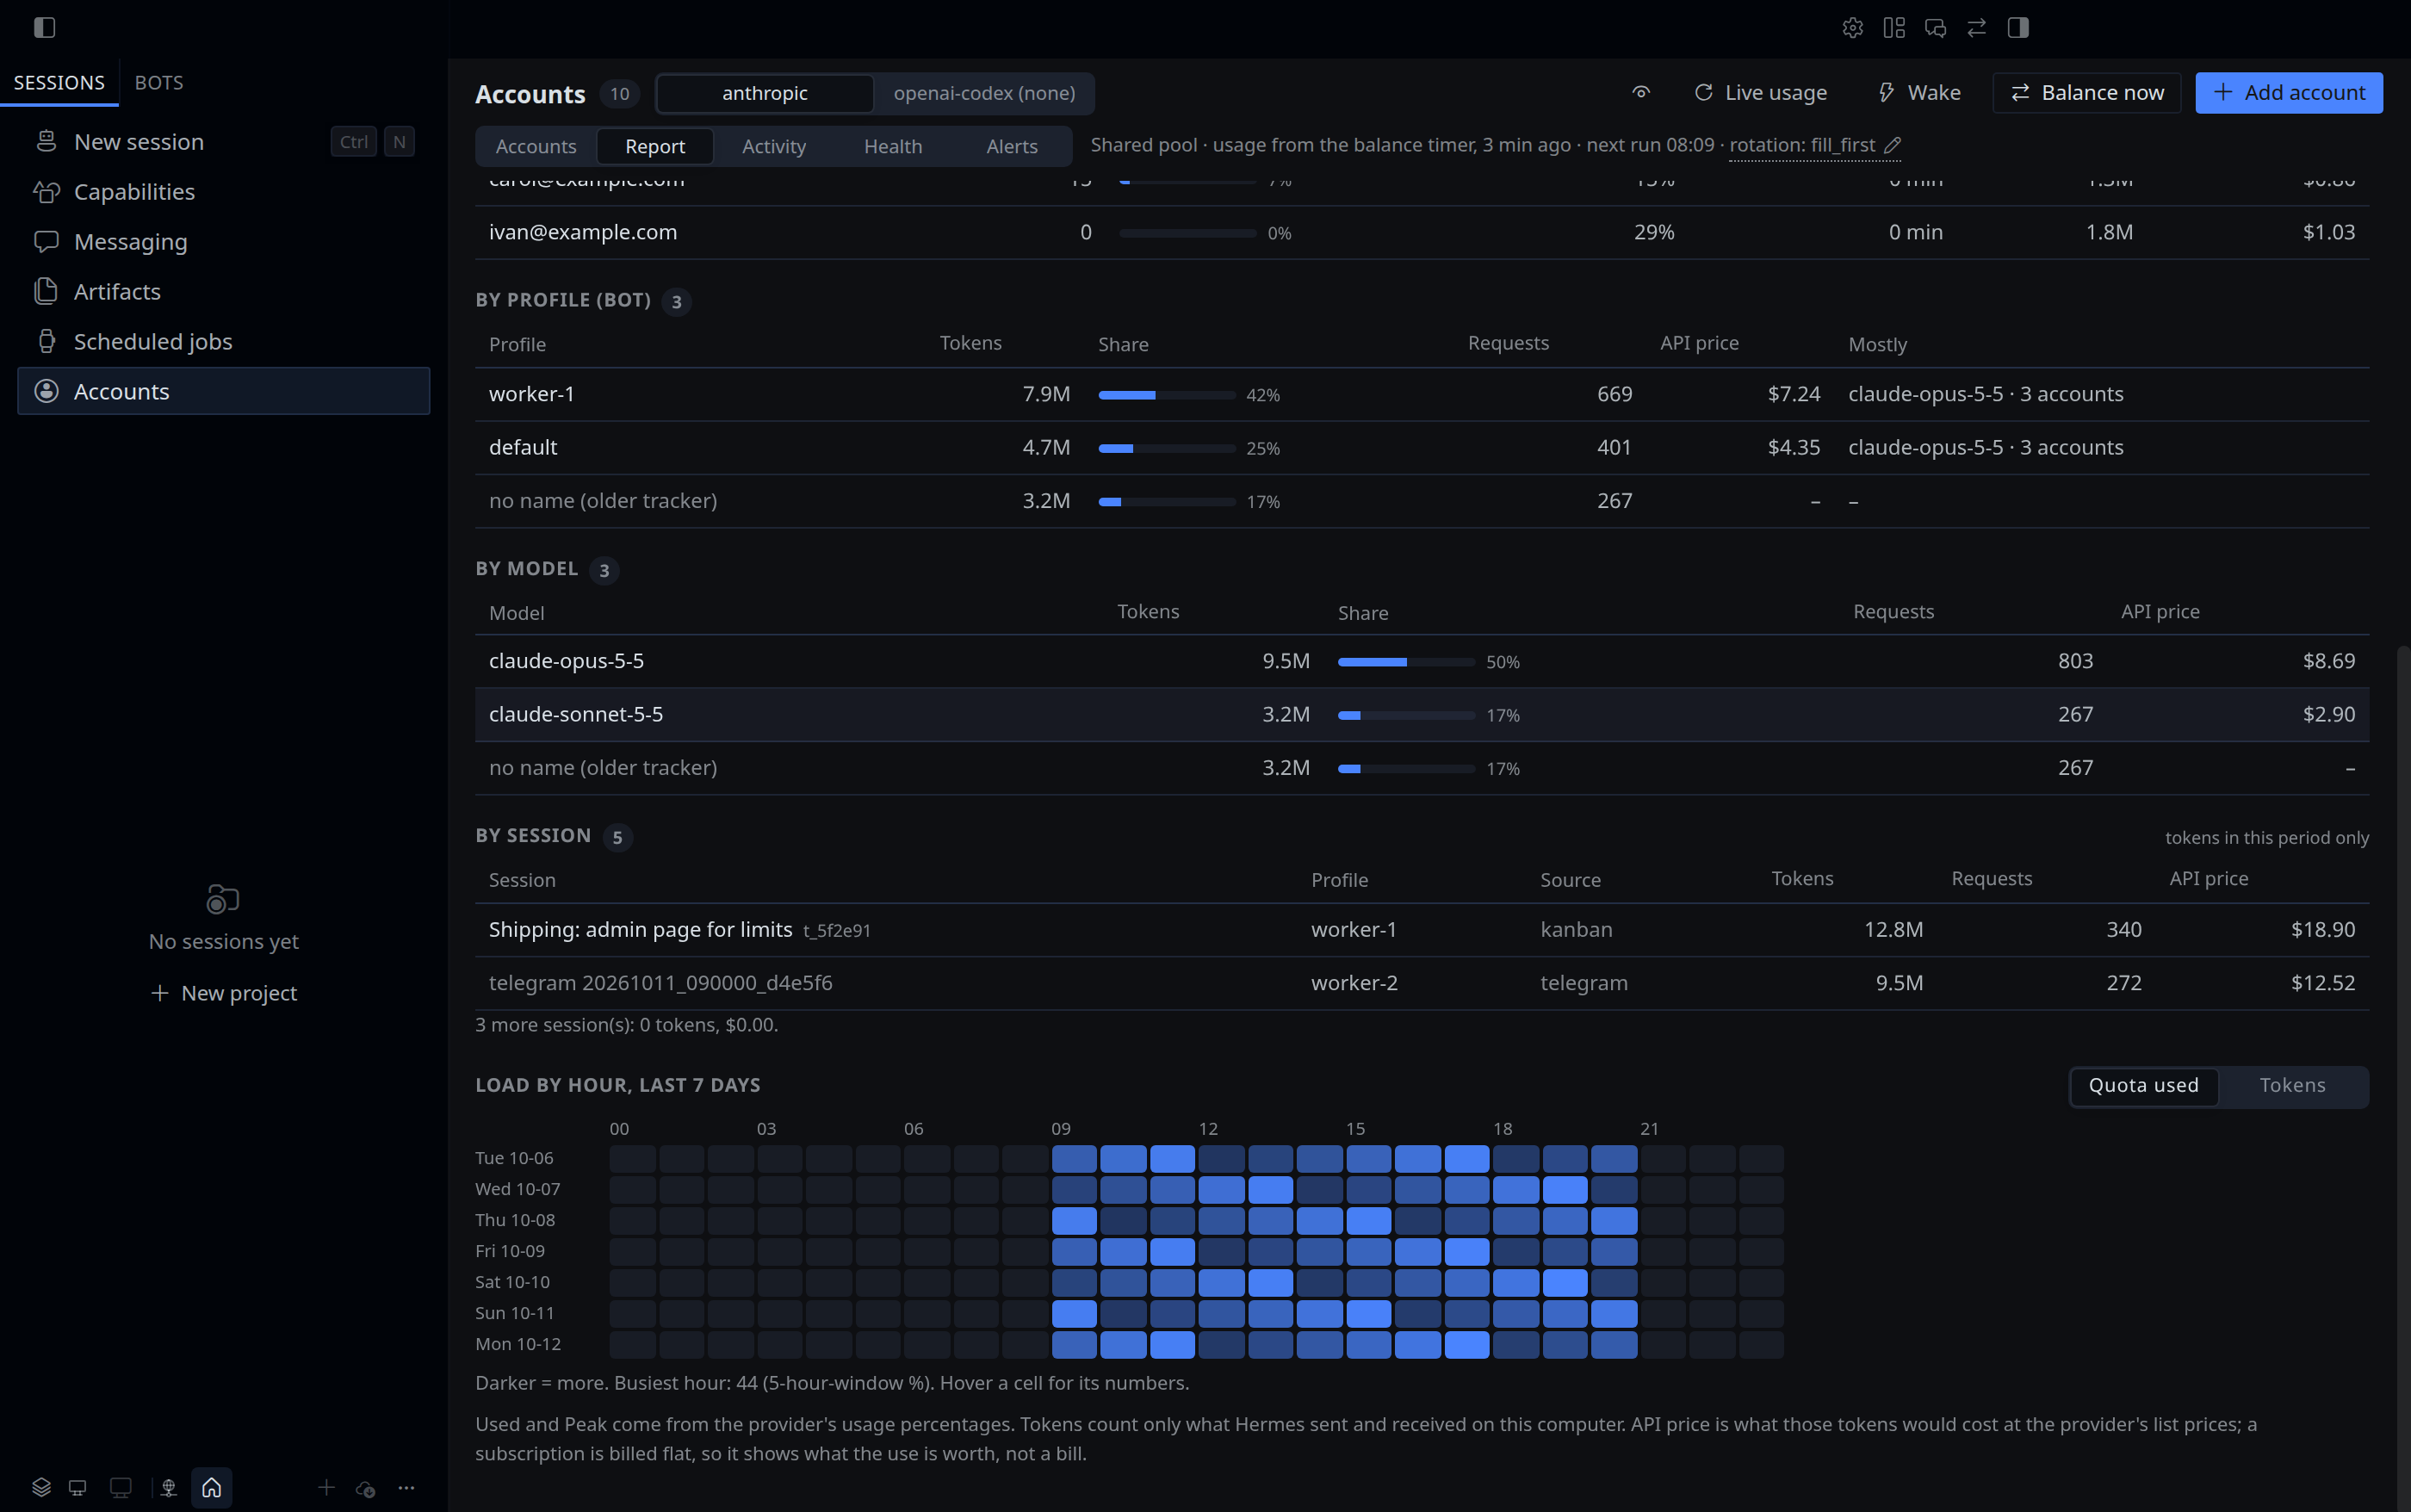Viewport: 2411px width, 1512px height.
Task: Click the small monitor icon in bottom bar
Action: click(77, 1487)
